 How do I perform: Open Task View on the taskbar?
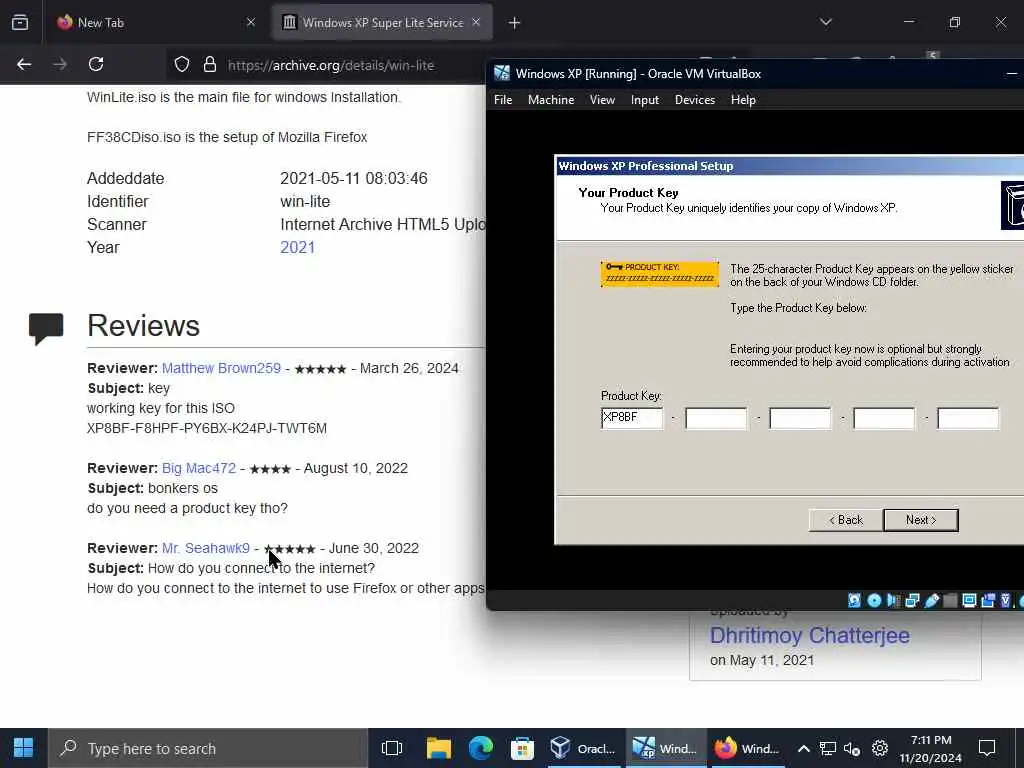[x=392, y=748]
